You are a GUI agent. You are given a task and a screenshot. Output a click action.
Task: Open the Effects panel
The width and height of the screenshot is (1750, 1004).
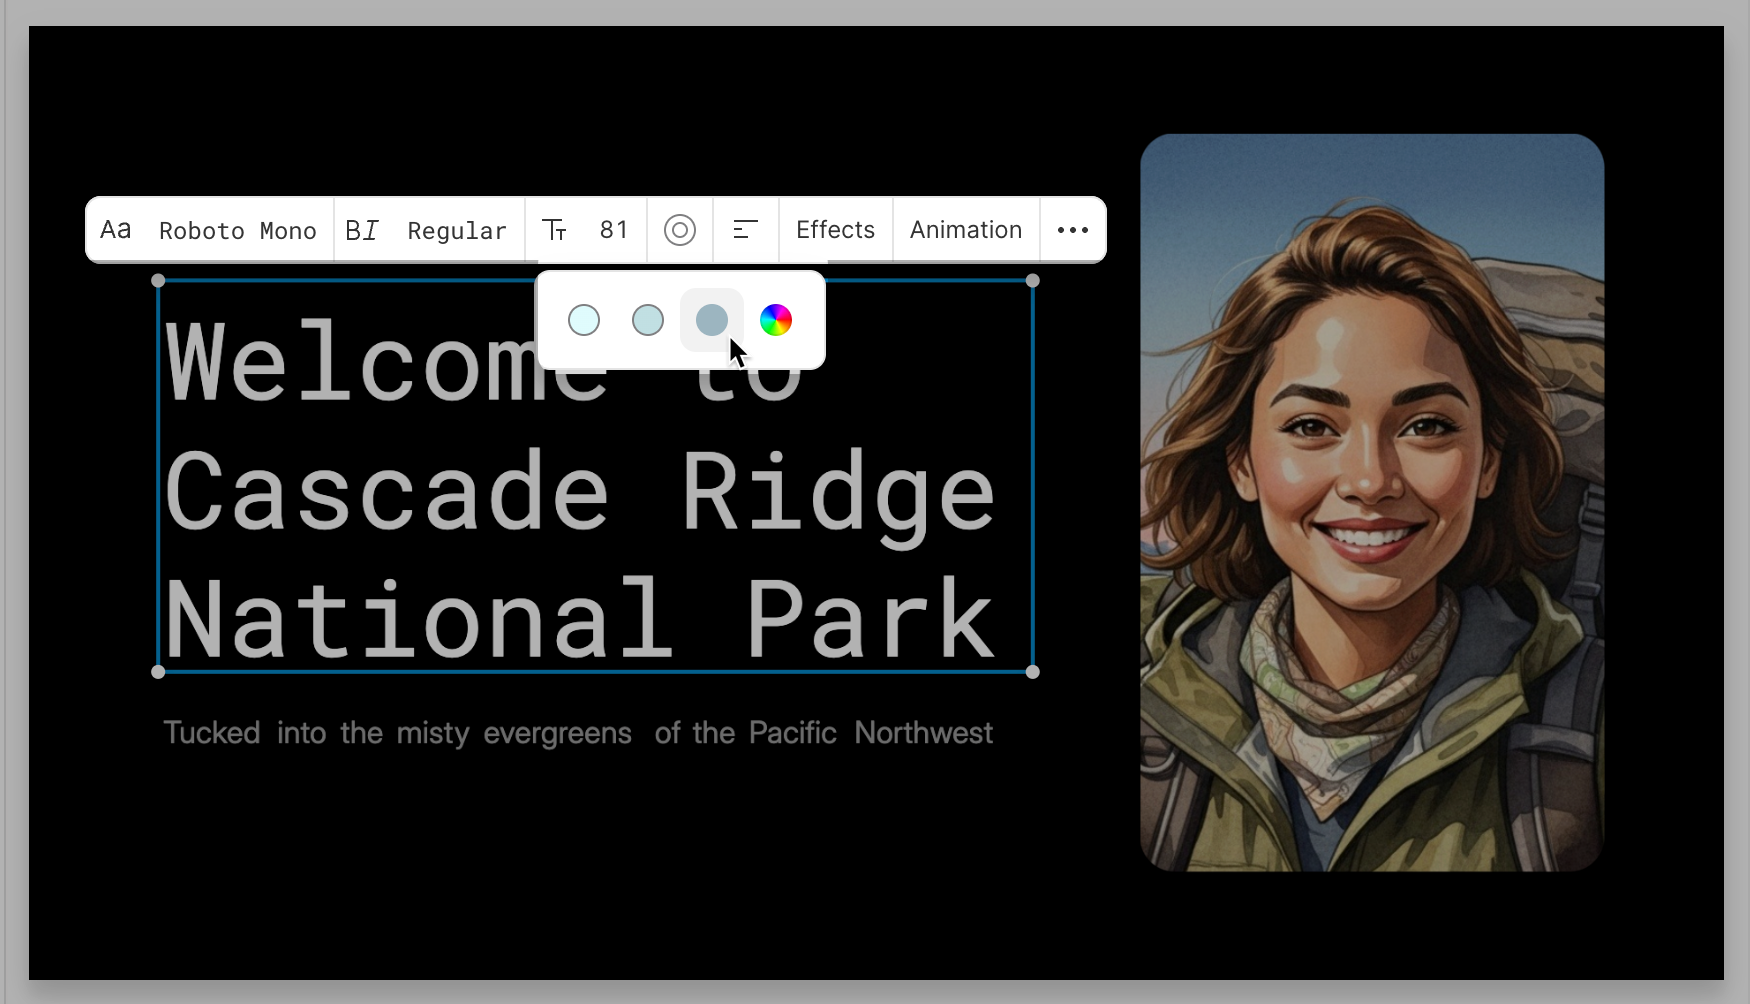click(x=835, y=229)
